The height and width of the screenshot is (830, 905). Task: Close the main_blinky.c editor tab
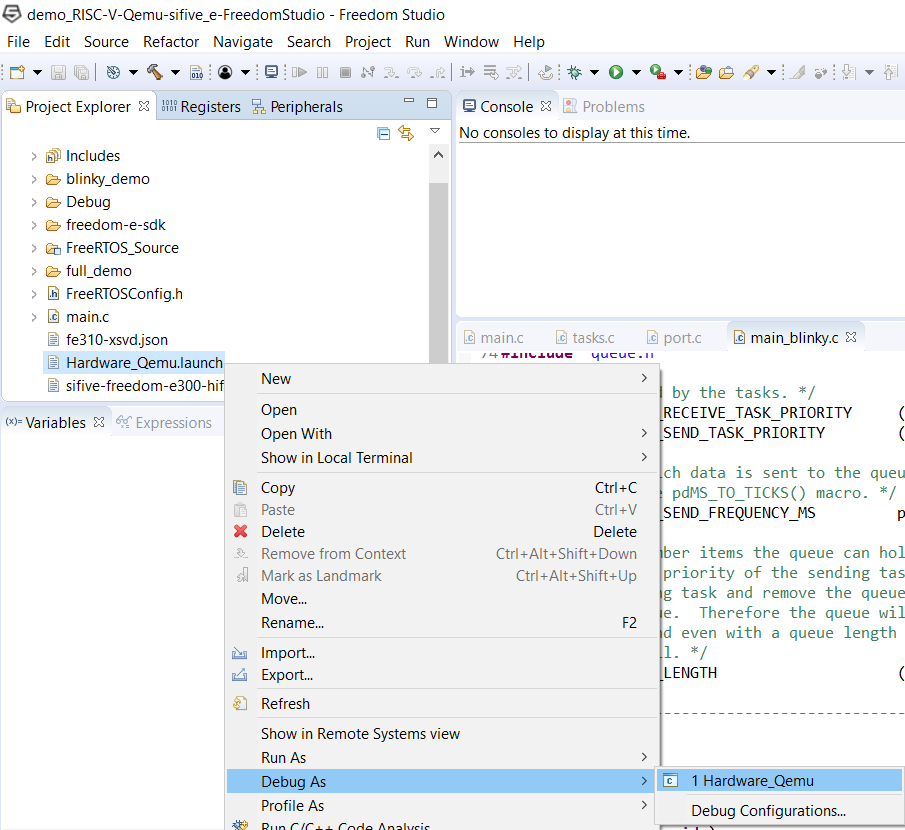(x=851, y=337)
